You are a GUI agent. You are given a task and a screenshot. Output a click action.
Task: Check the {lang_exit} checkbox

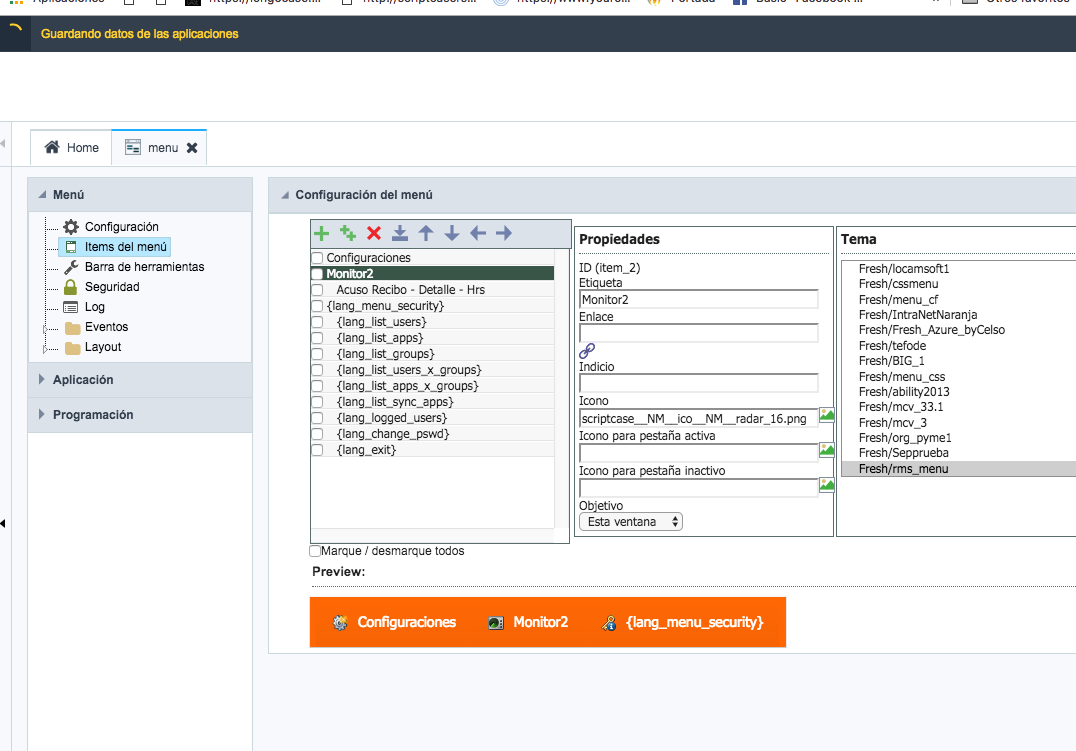pyautogui.click(x=317, y=450)
